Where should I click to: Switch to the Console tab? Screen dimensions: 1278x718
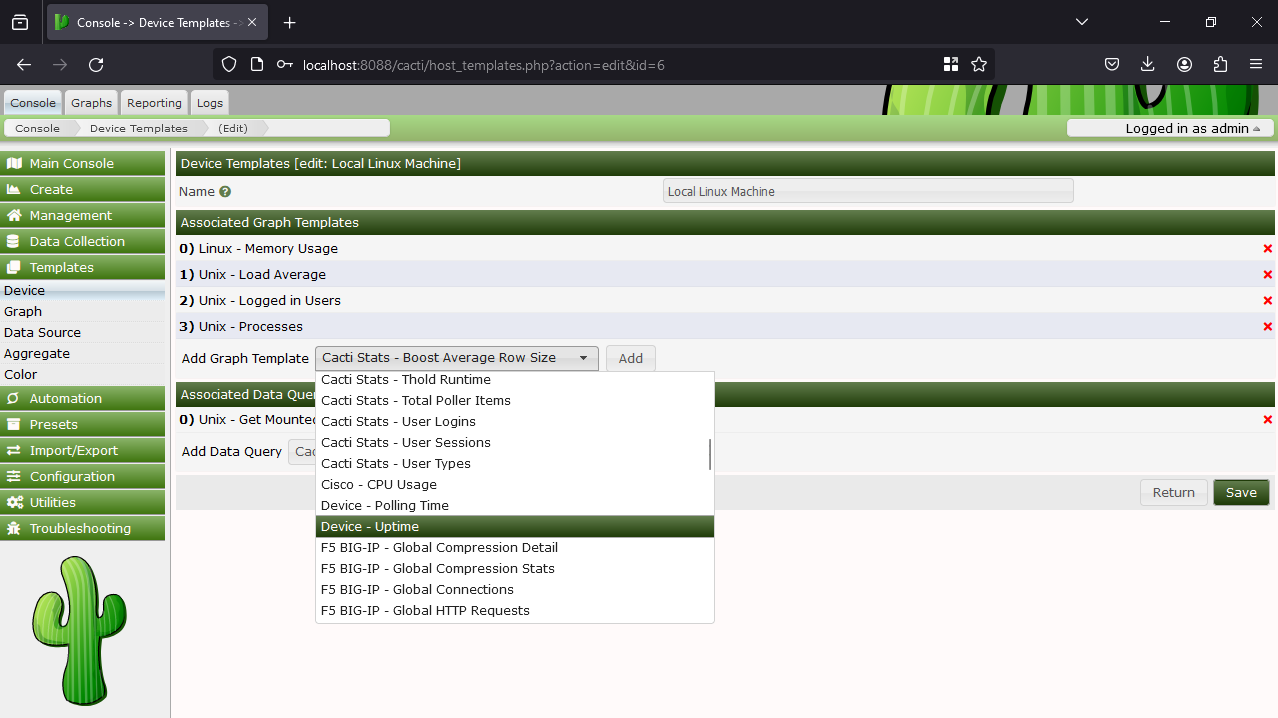click(x=33, y=102)
